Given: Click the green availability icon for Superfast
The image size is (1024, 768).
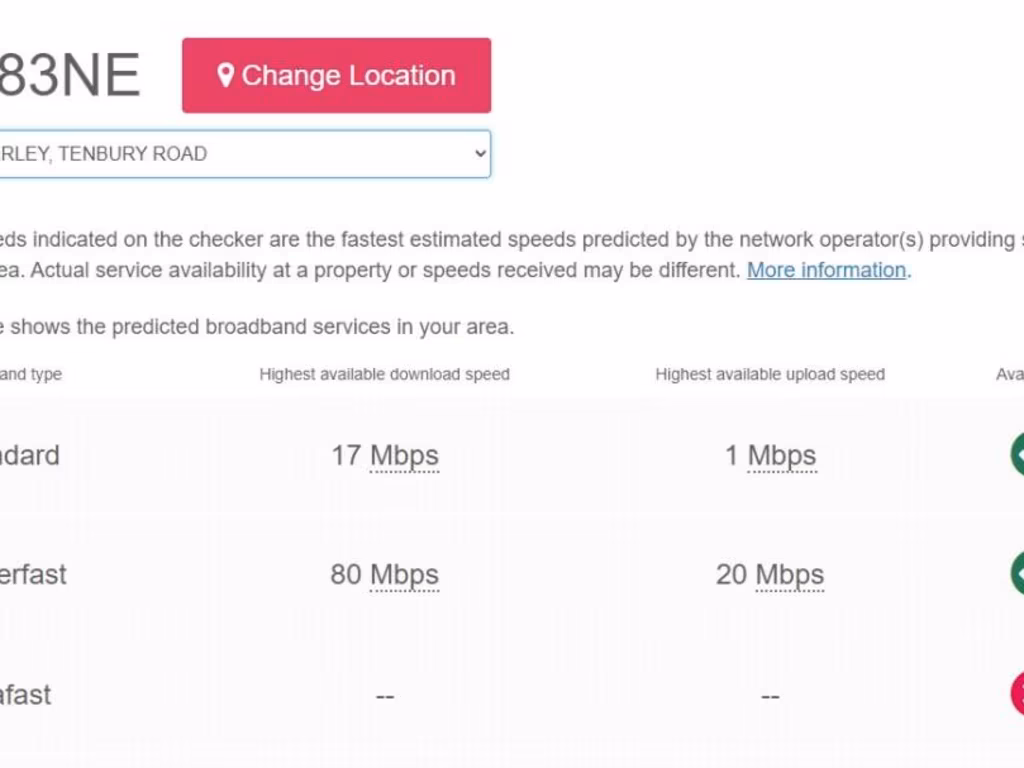Looking at the screenshot, I should (x=1016, y=574).
